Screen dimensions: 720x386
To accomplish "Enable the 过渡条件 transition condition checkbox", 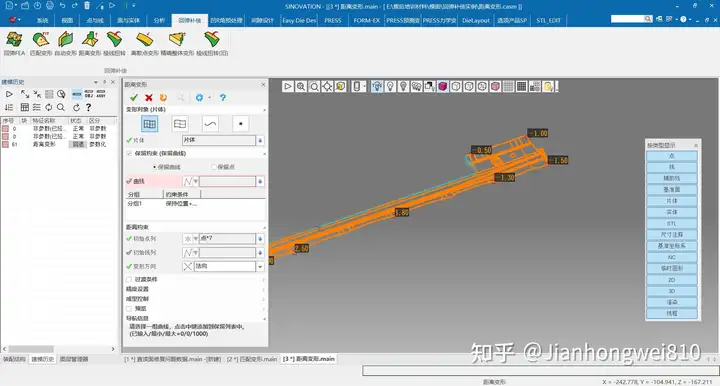I will [x=129, y=280].
